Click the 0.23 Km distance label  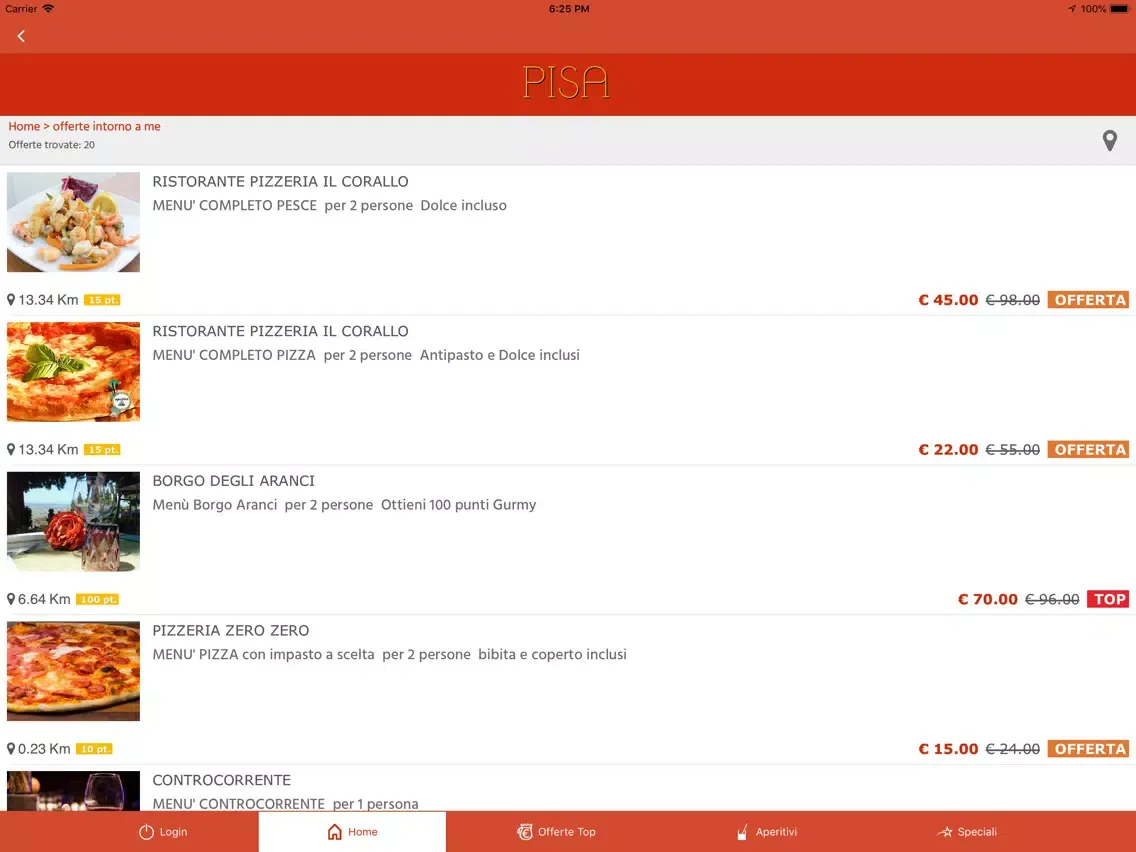(44, 749)
